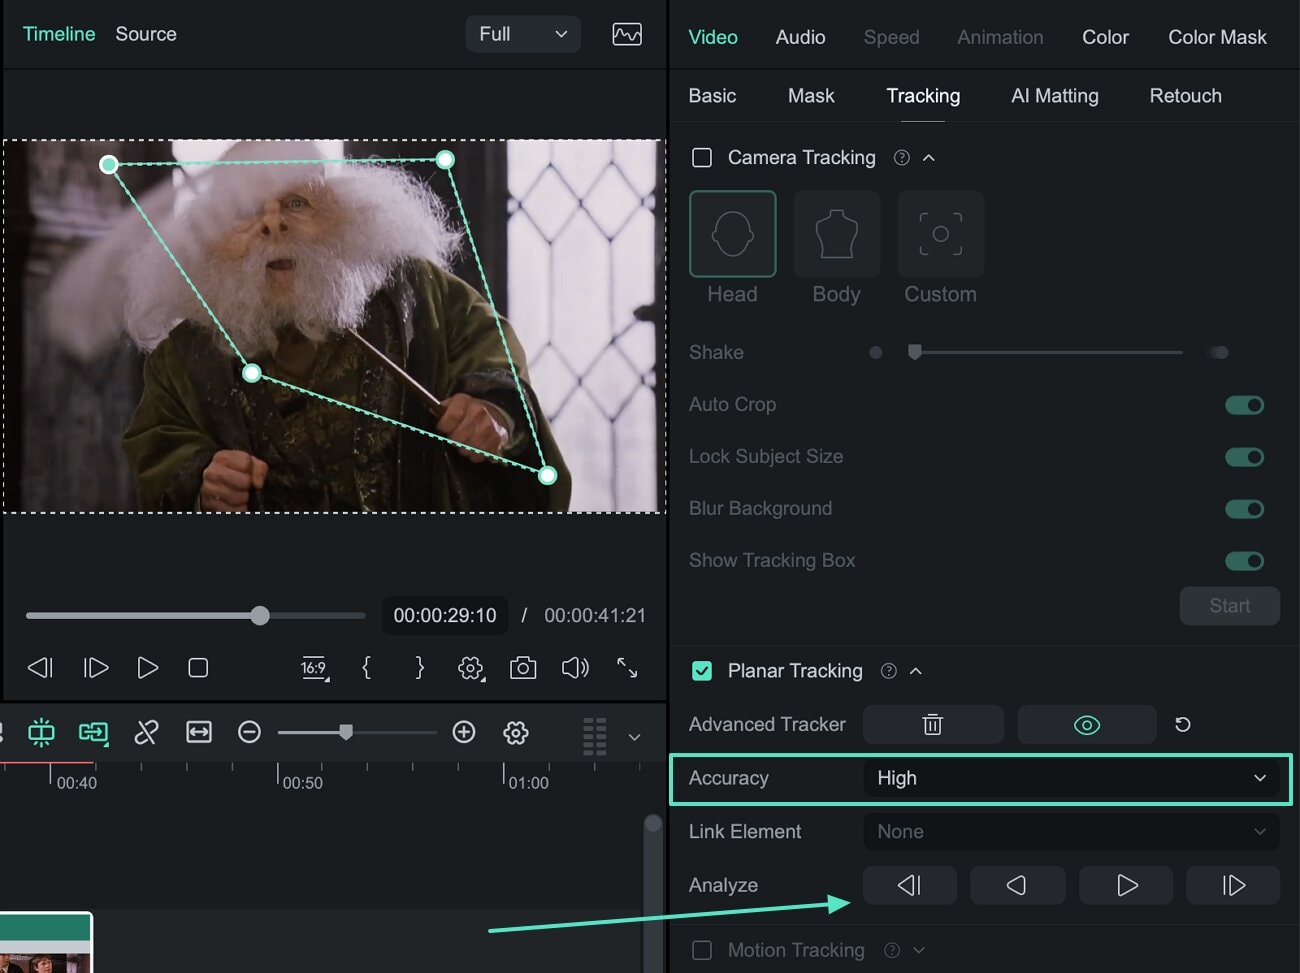Click the unlink chain icon in the timeline toolbar
Image resolution: width=1300 pixels, height=973 pixels.
[146, 732]
